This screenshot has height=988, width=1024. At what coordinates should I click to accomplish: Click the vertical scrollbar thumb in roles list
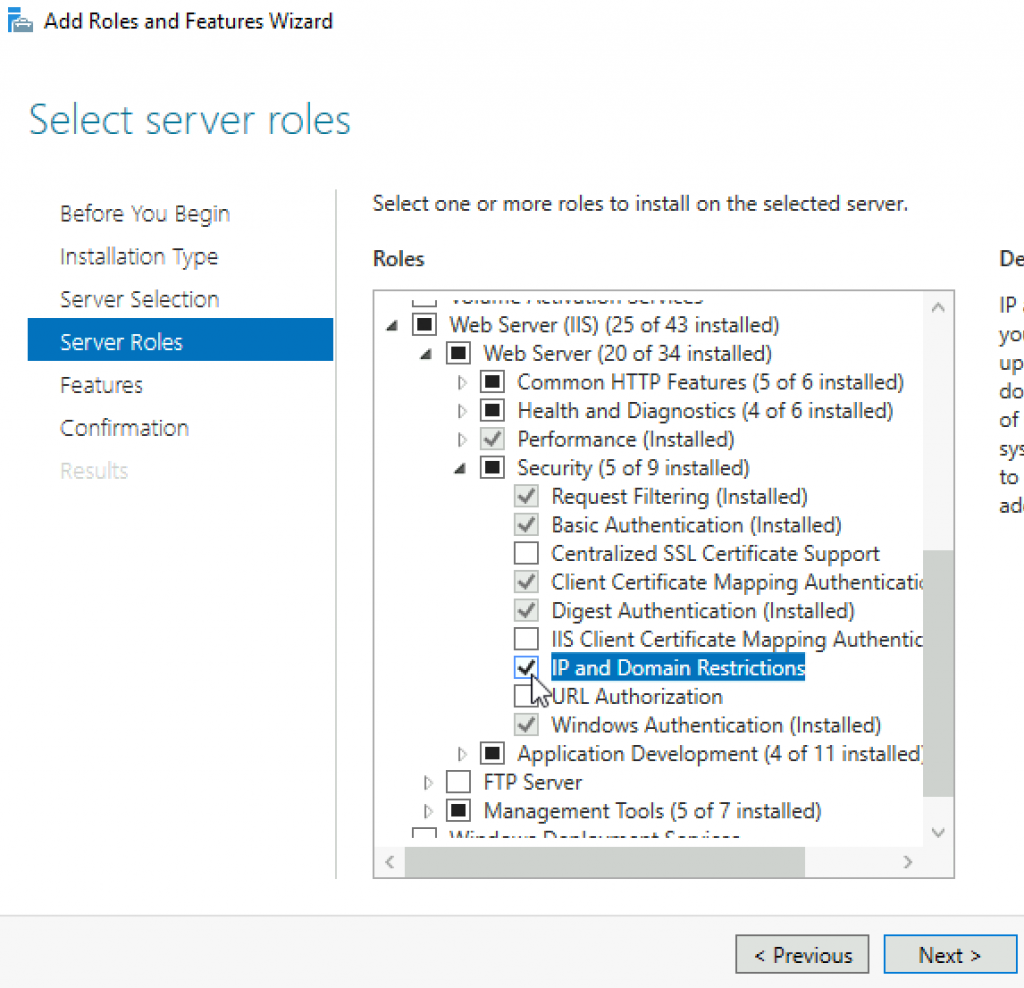click(x=938, y=673)
